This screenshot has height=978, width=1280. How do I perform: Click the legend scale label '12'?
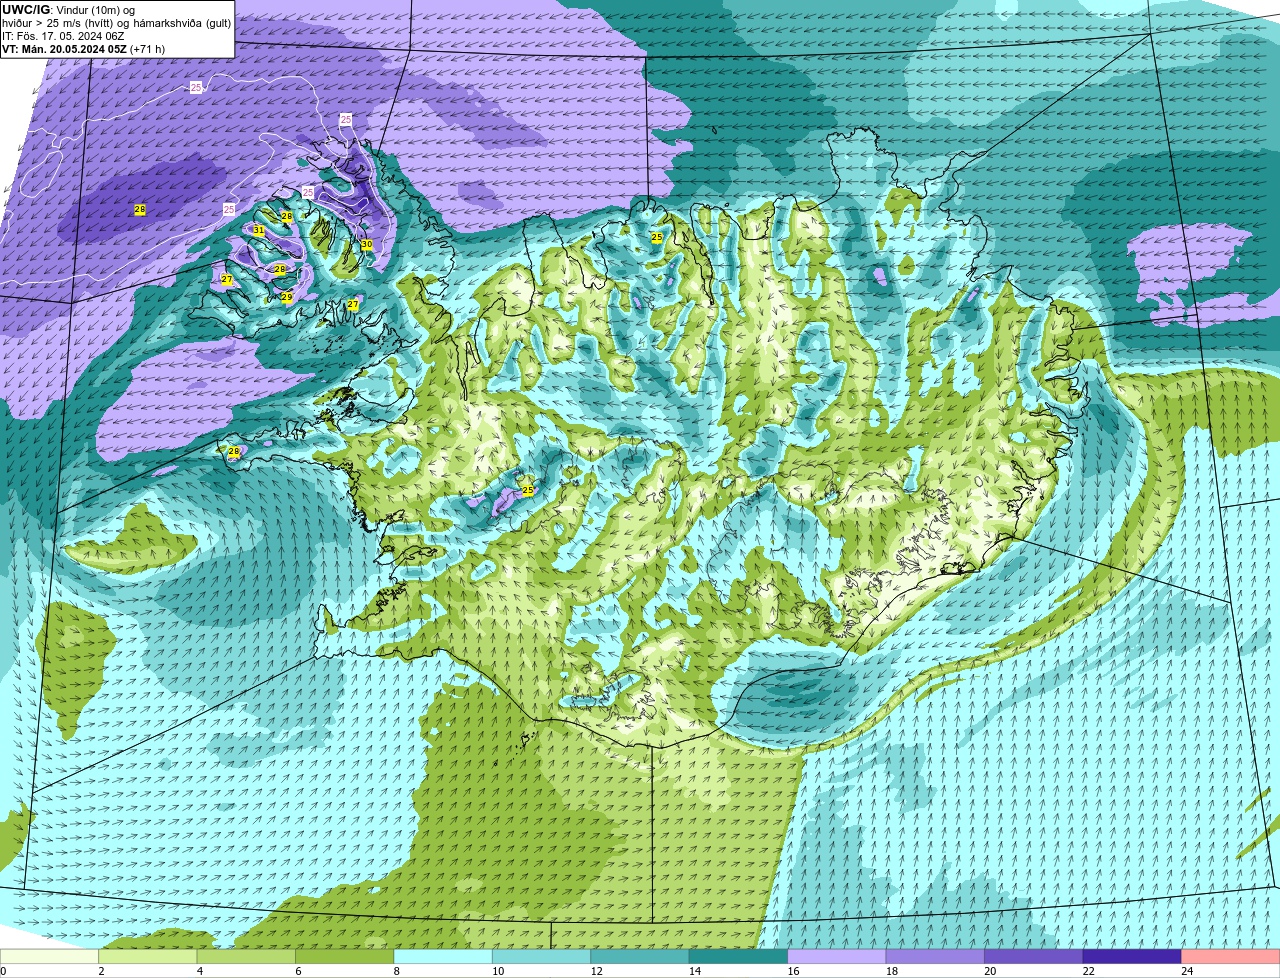tap(596, 971)
